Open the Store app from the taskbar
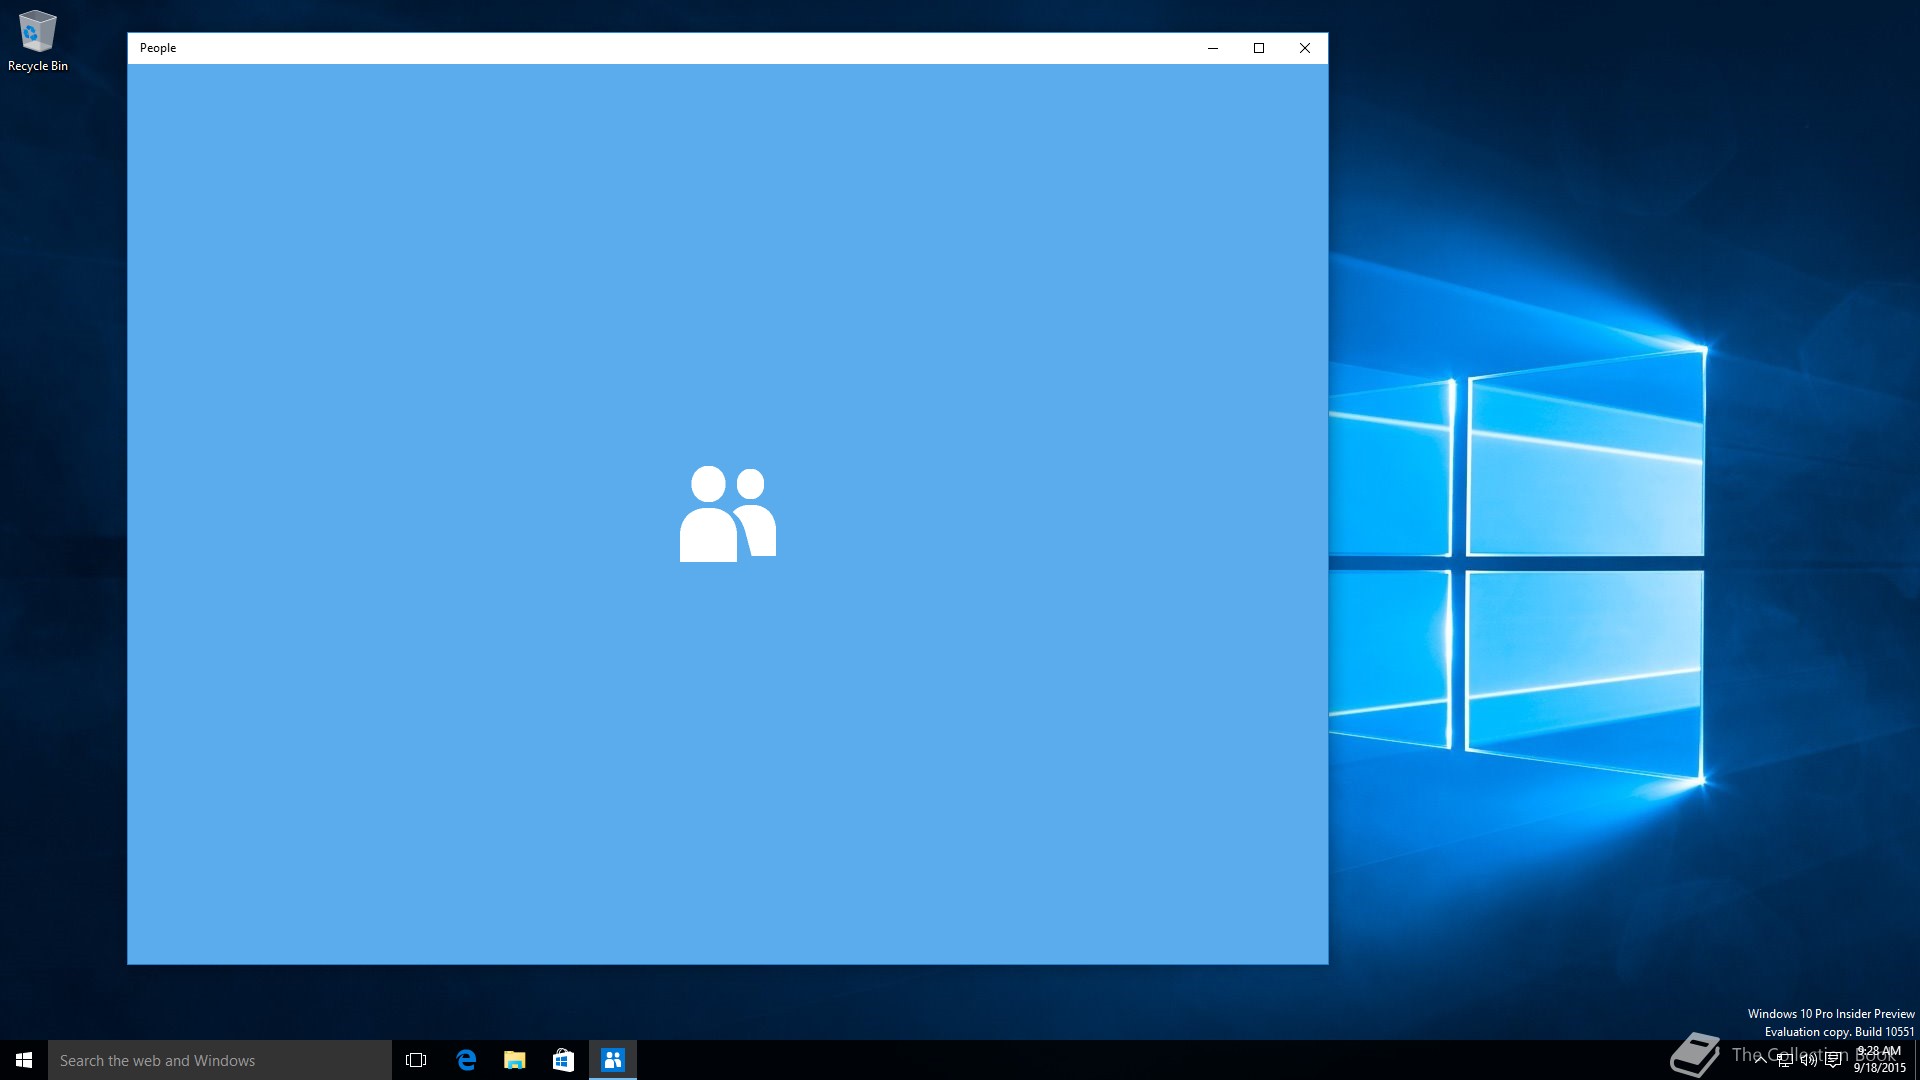This screenshot has height=1080, width=1920. (563, 1060)
